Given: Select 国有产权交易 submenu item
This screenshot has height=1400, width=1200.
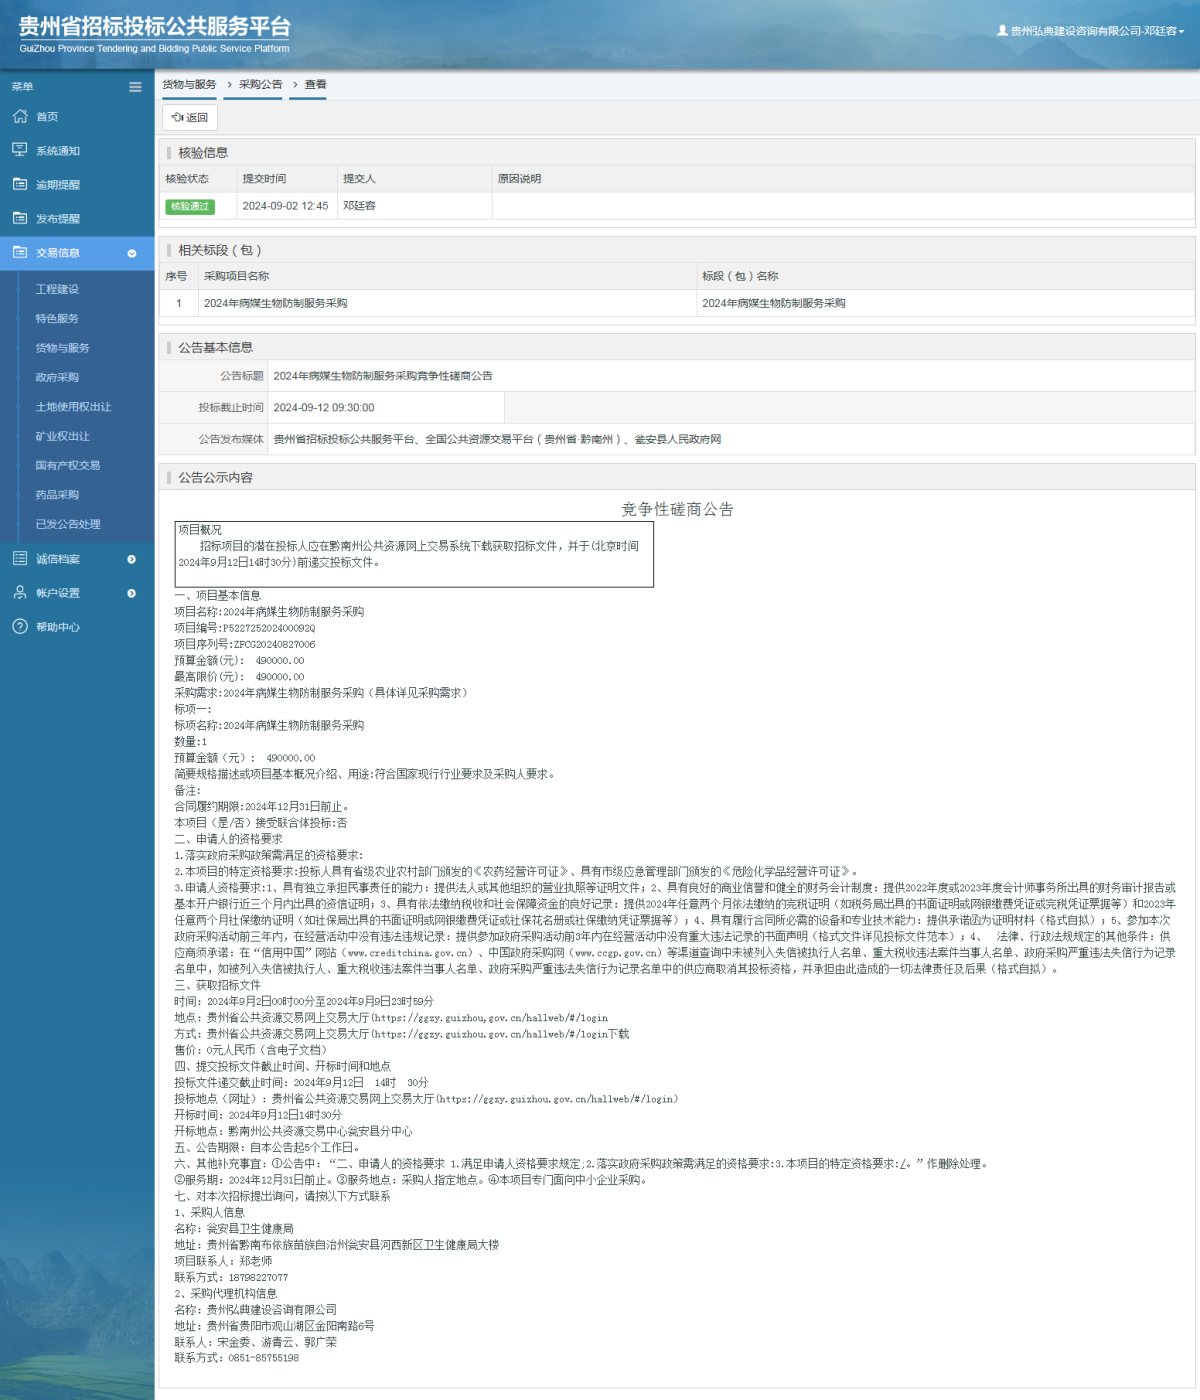Looking at the screenshot, I should pyautogui.click(x=67, y=465).
